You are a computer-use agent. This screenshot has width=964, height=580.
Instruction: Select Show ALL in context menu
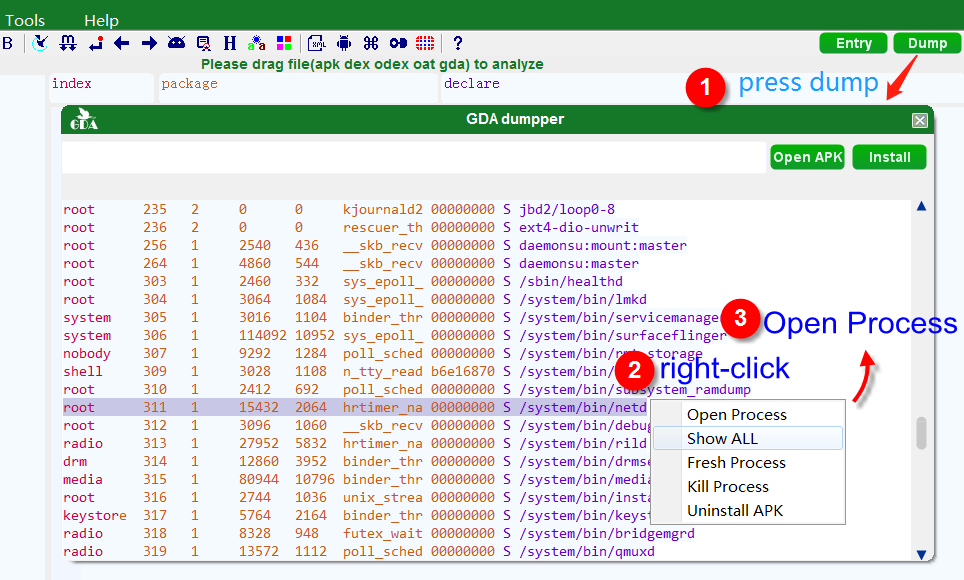click(748, 439)
